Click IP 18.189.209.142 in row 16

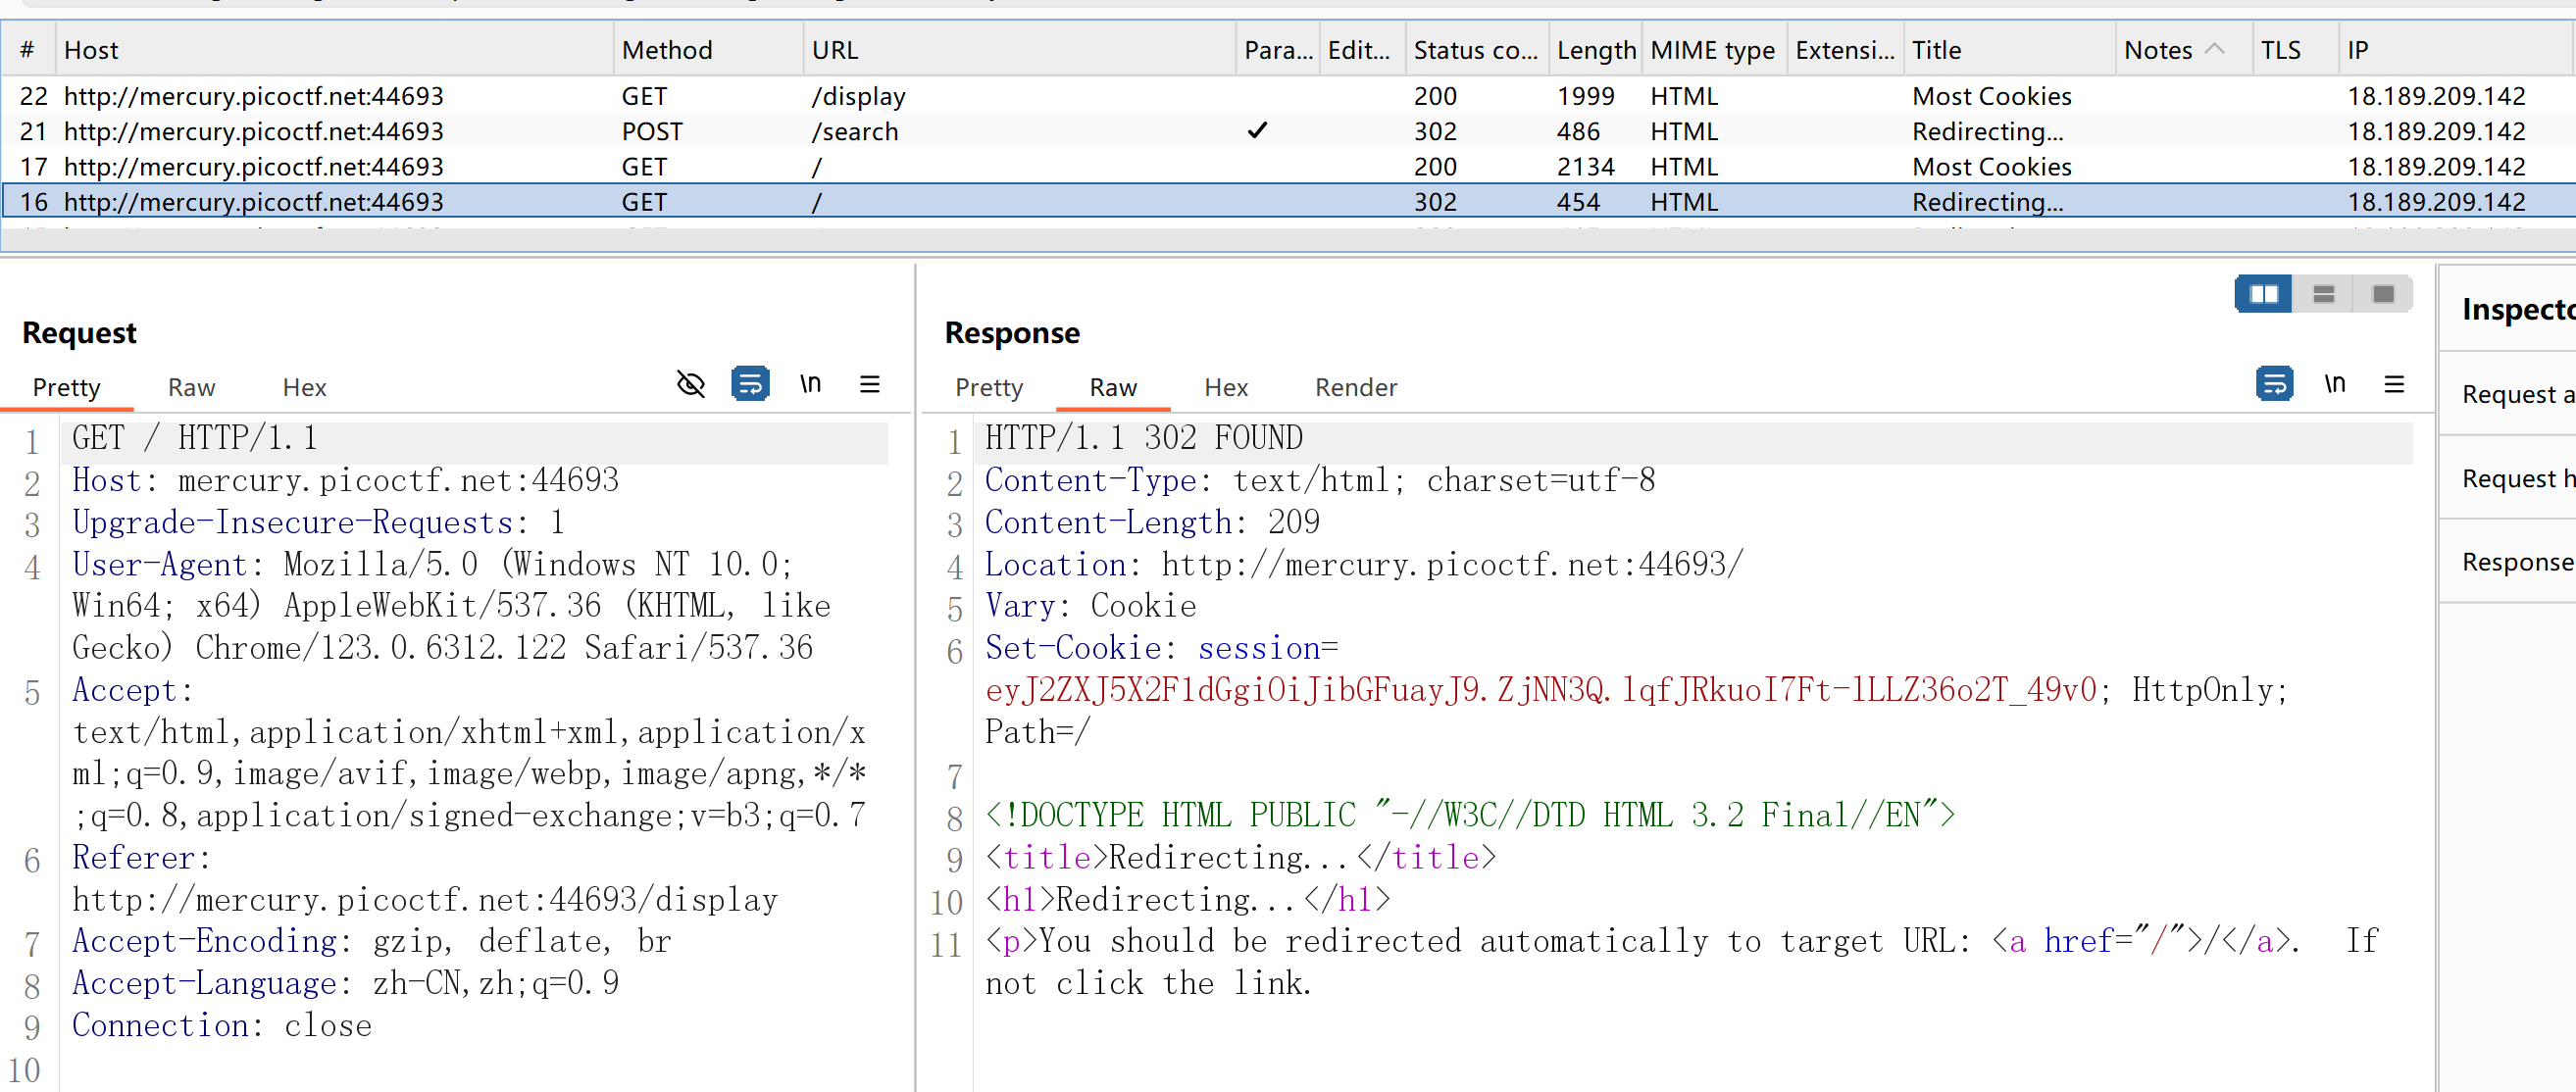2436,201
